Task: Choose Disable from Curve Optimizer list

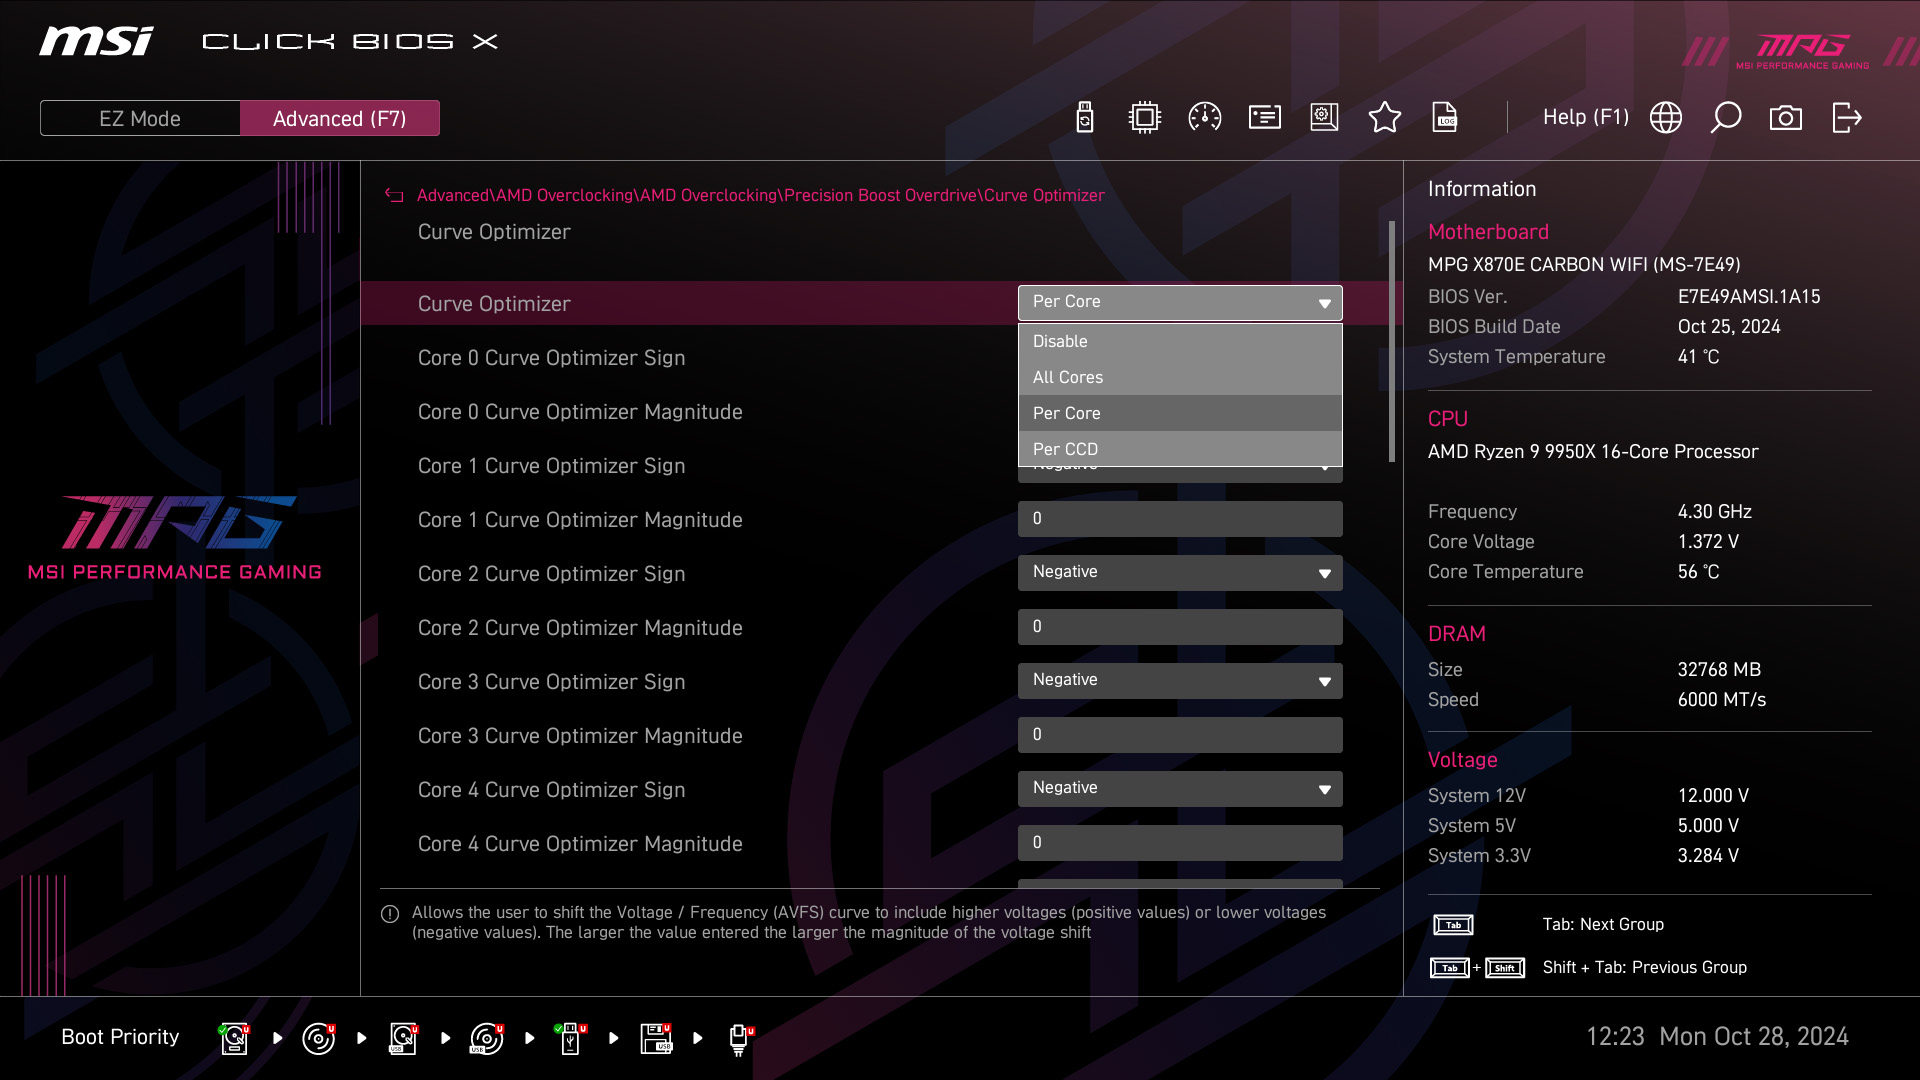Action: pos(1180,341)
